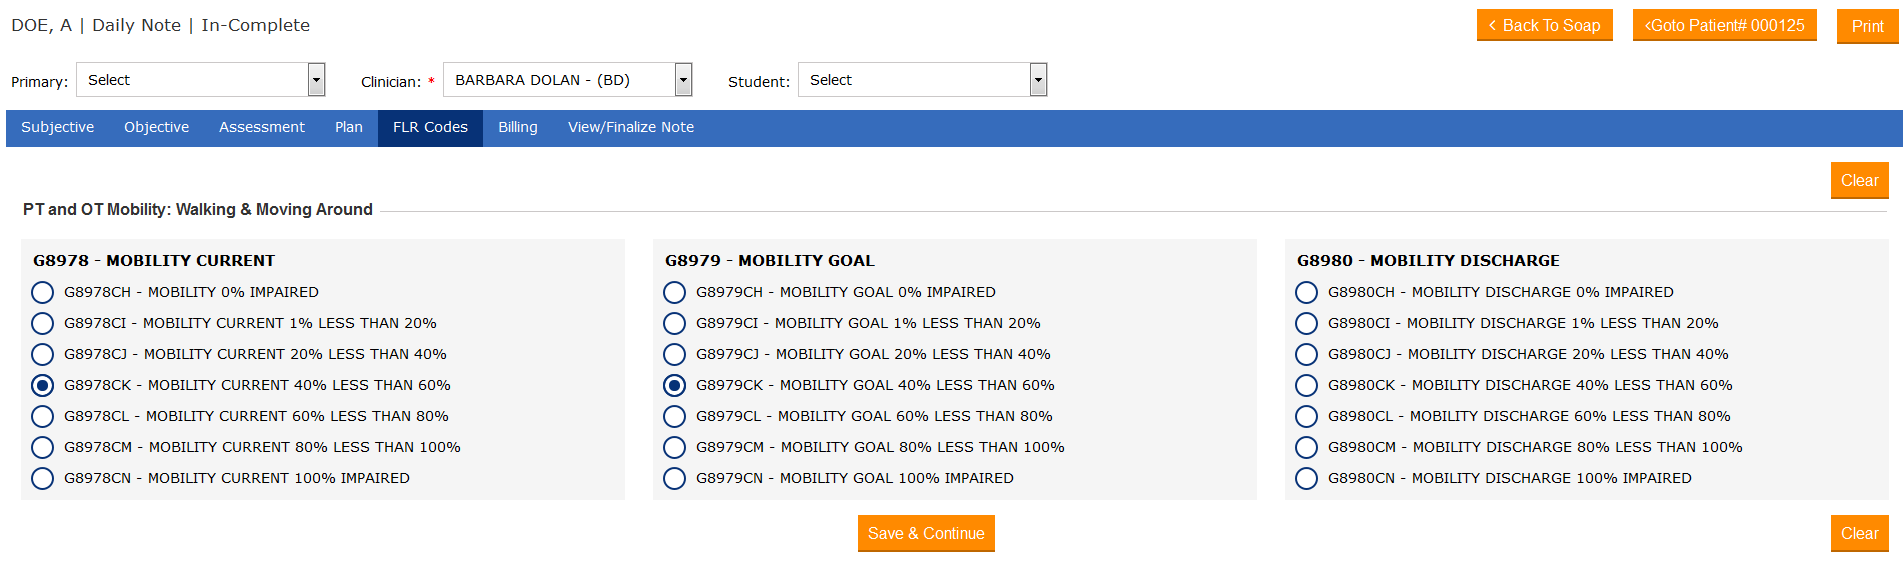Viewport: 1903px width, 577px height.
Task: Open the Billing tab
Action: [518, 128]
